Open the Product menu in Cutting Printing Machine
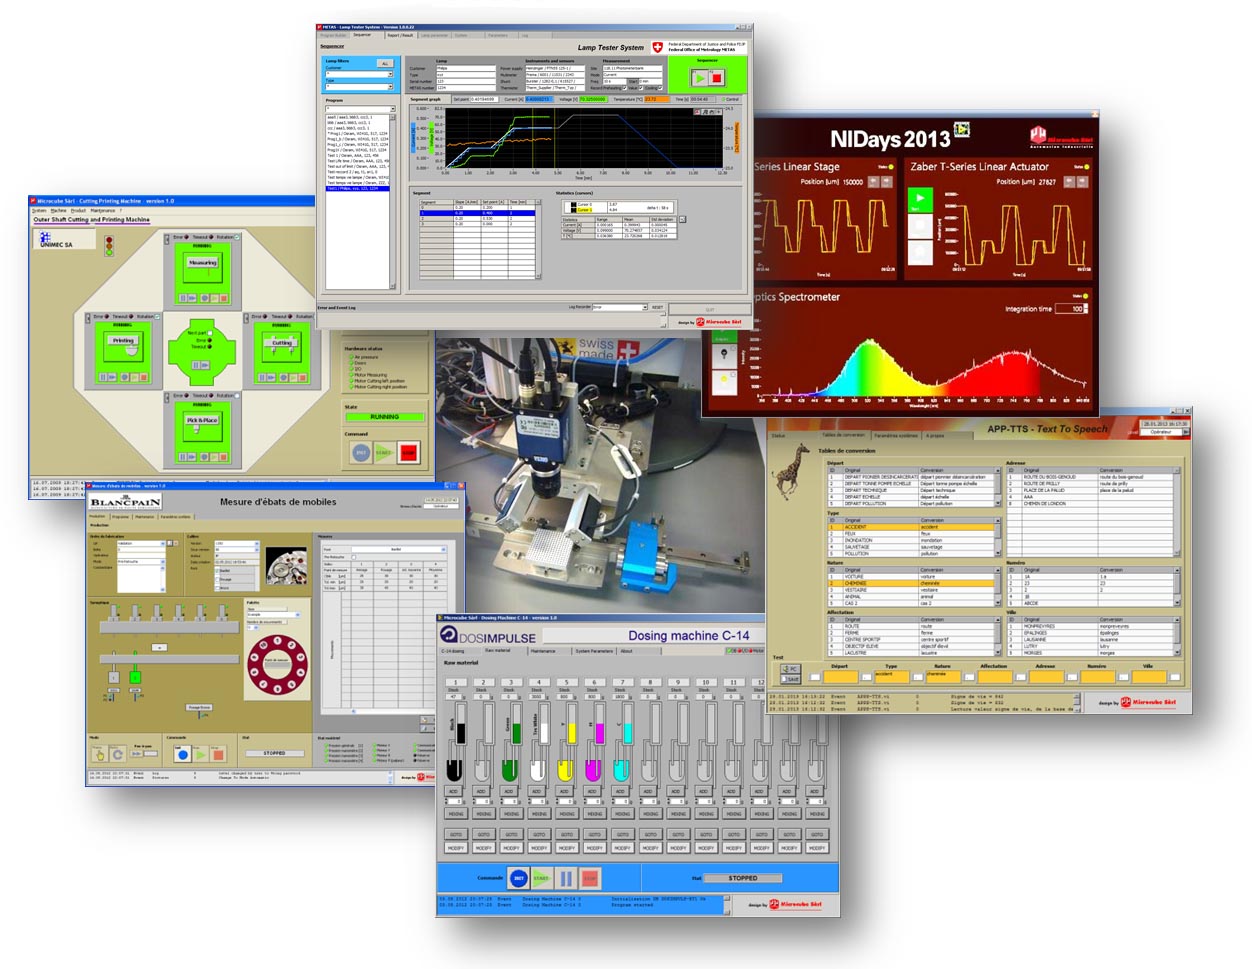1252x969 pixels. click(x=78, y=210)
